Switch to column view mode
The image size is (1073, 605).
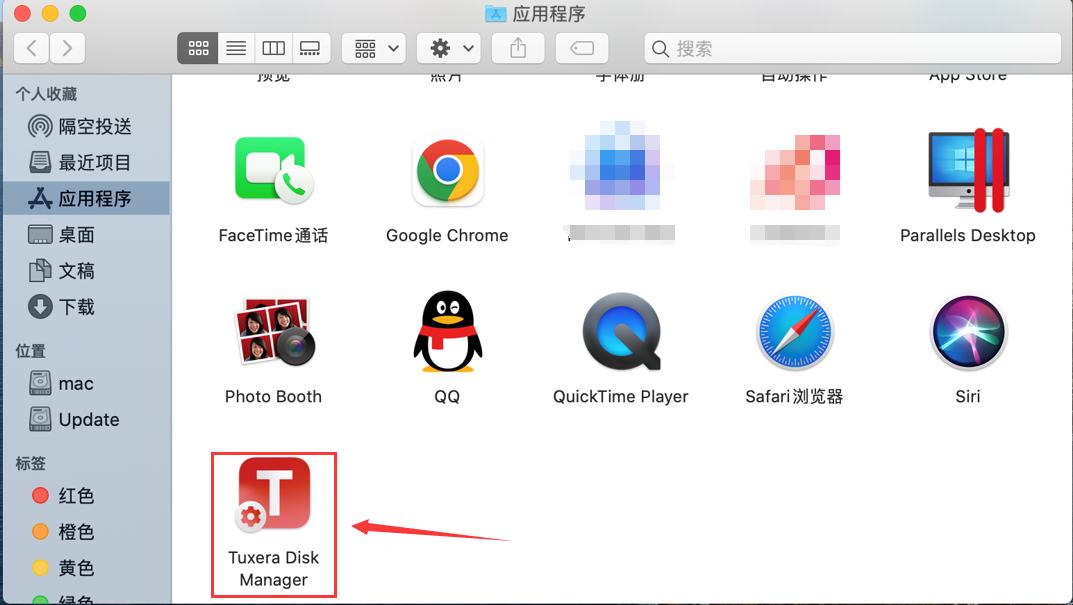[x=273, y=48]
